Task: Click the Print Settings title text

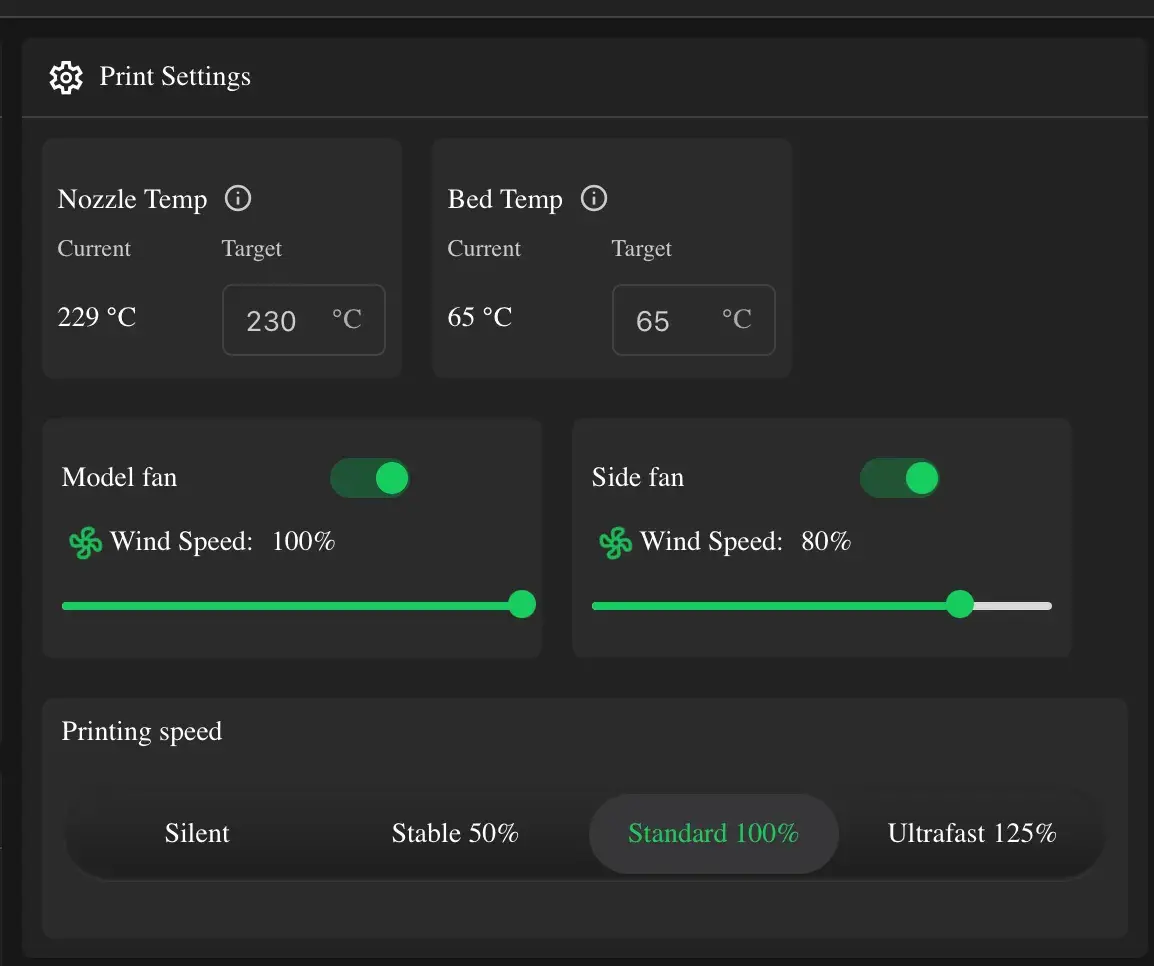Action: 175,77
